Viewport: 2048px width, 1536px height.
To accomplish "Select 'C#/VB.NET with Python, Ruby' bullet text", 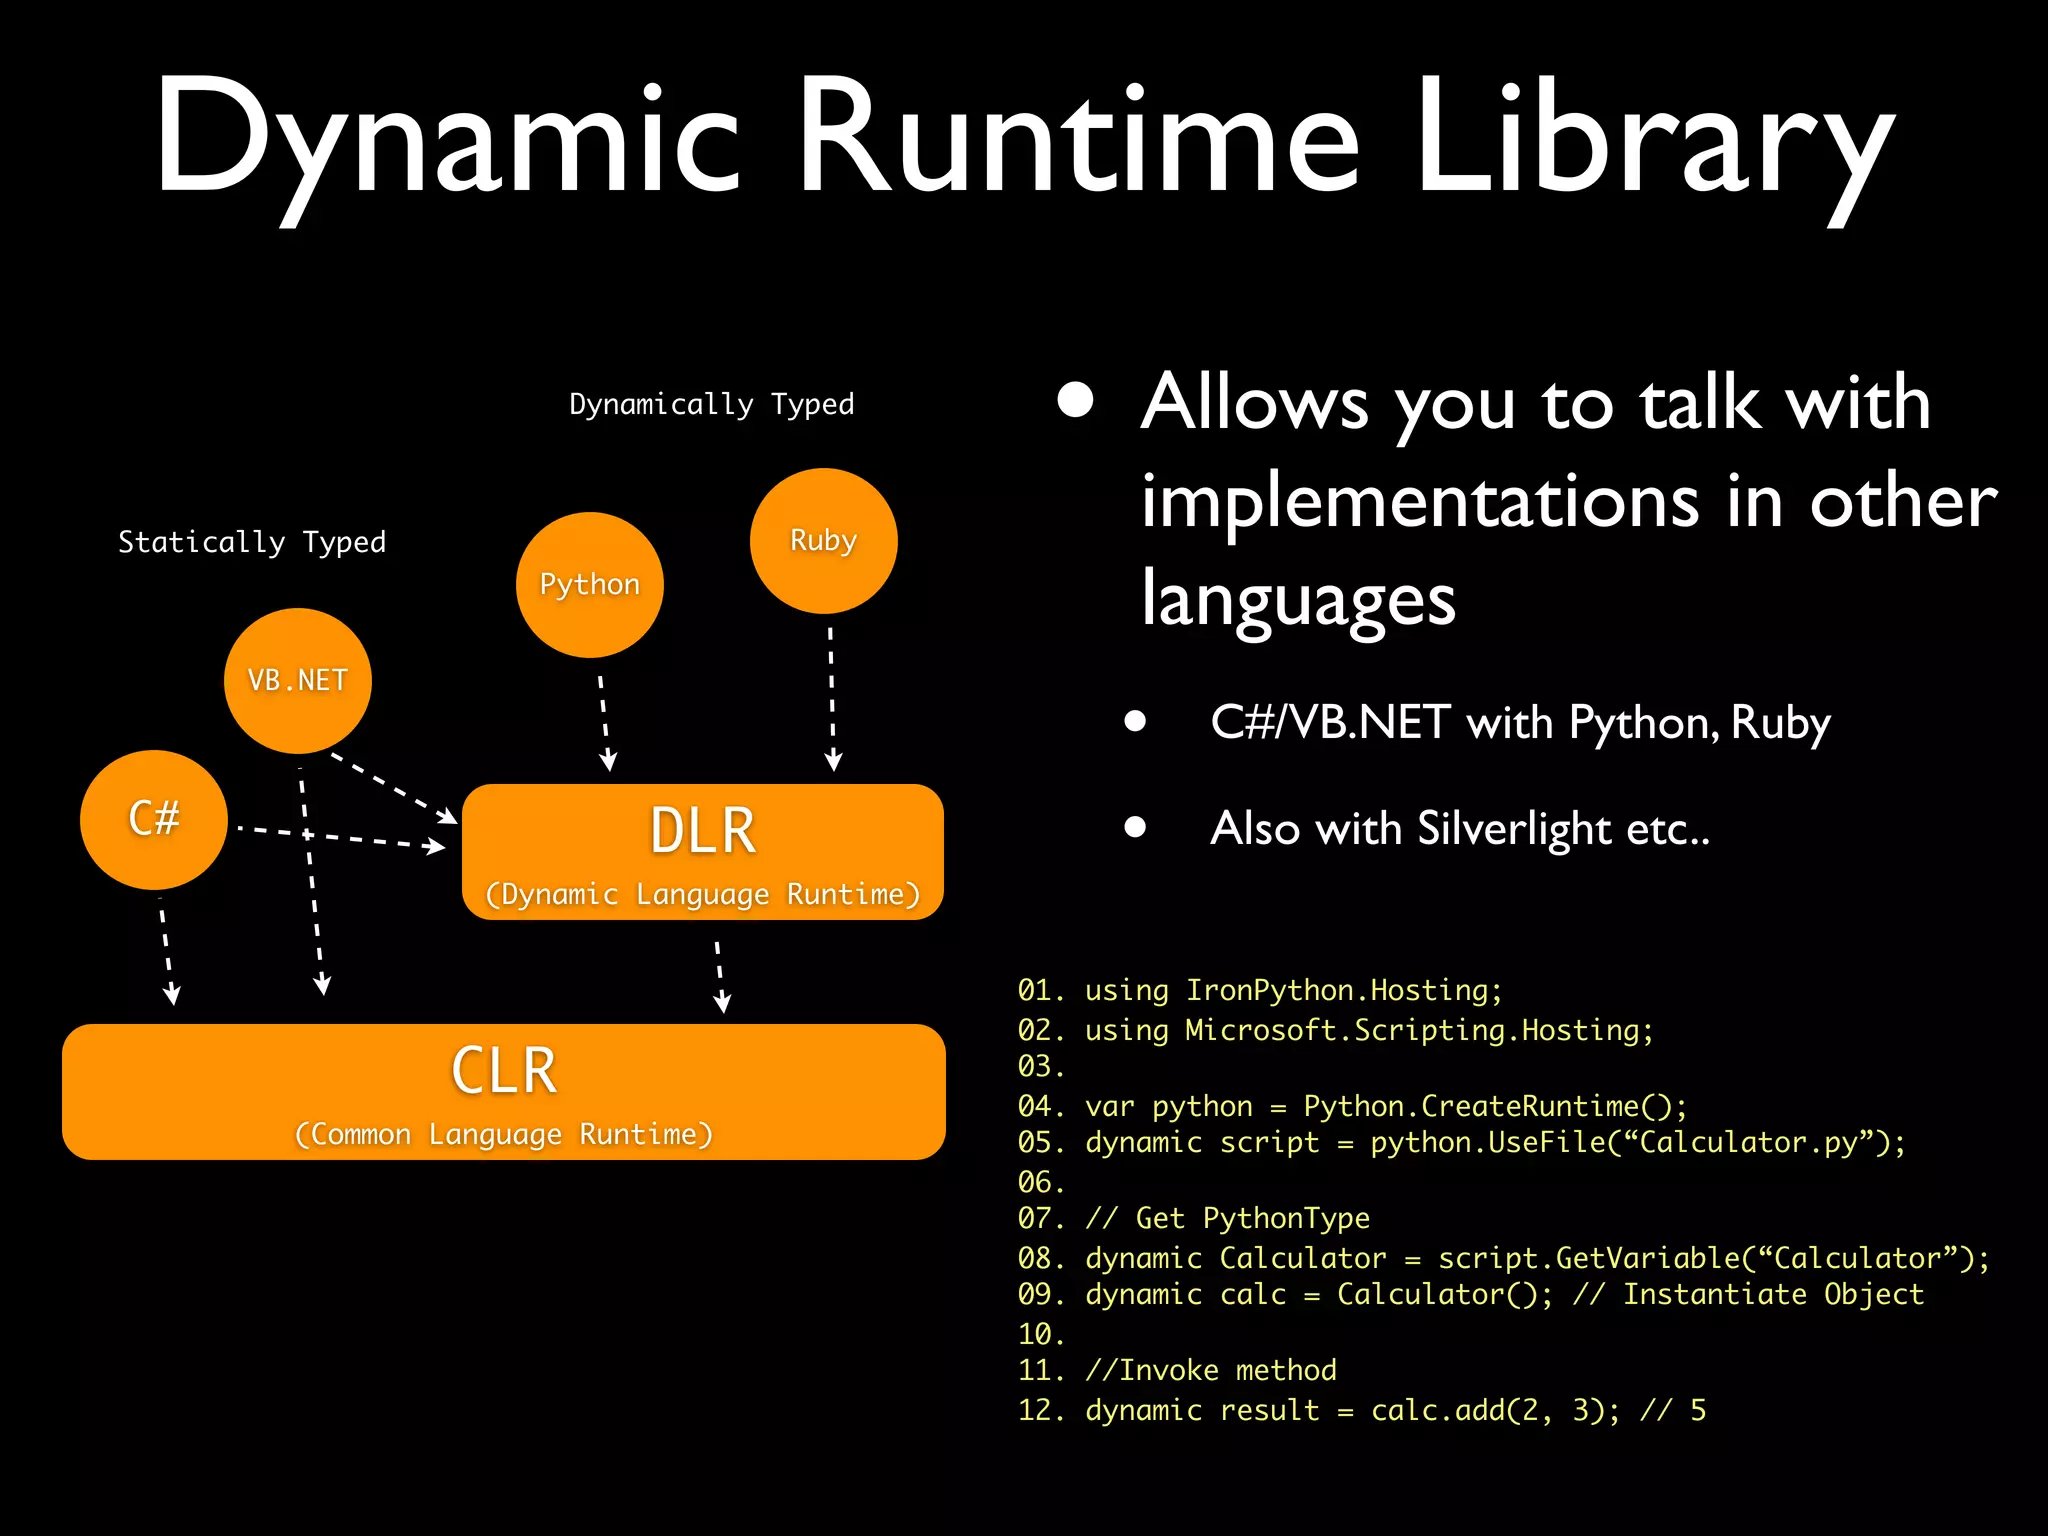I will point(1519,722).
